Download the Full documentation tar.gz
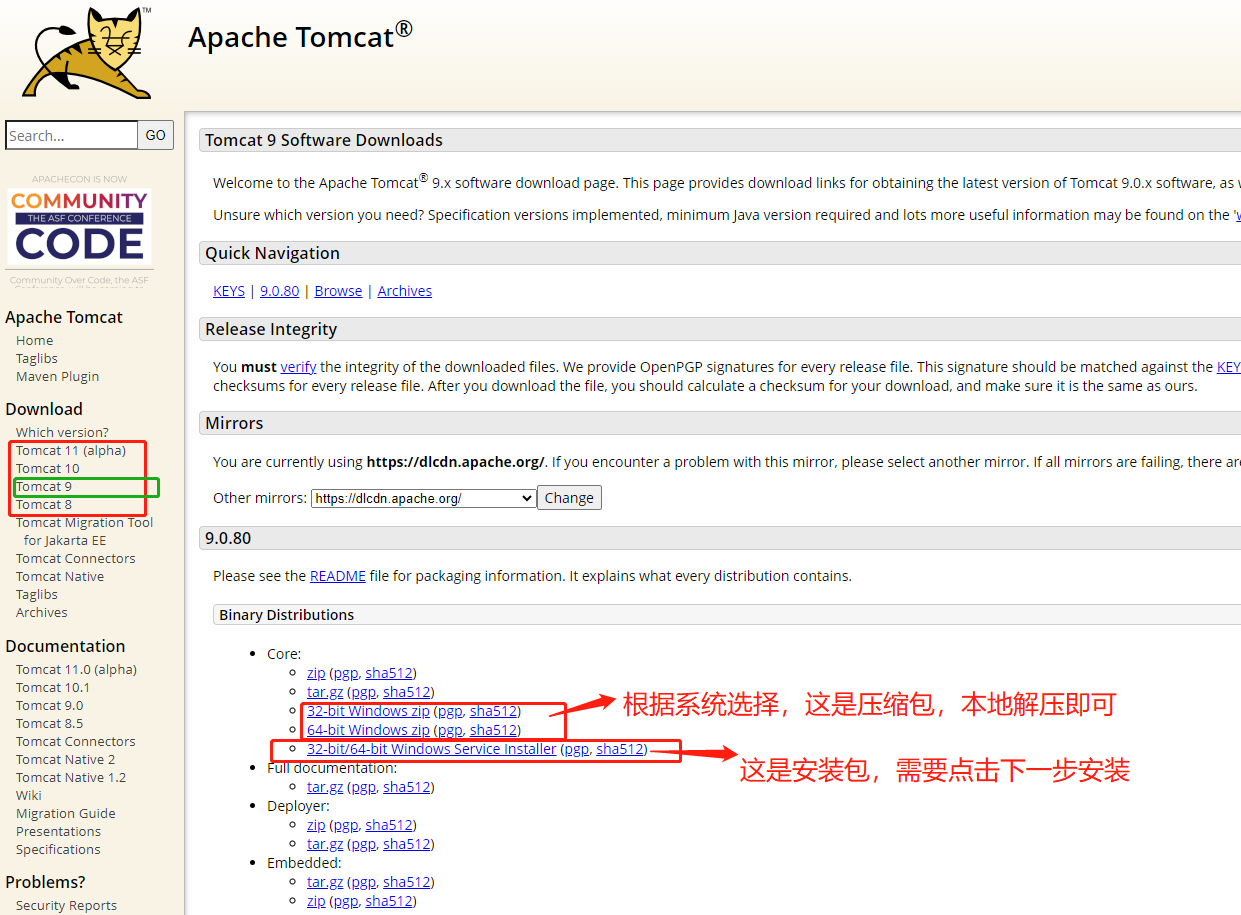The width and height of the screenshot is (1241, 915). point(325,787)
